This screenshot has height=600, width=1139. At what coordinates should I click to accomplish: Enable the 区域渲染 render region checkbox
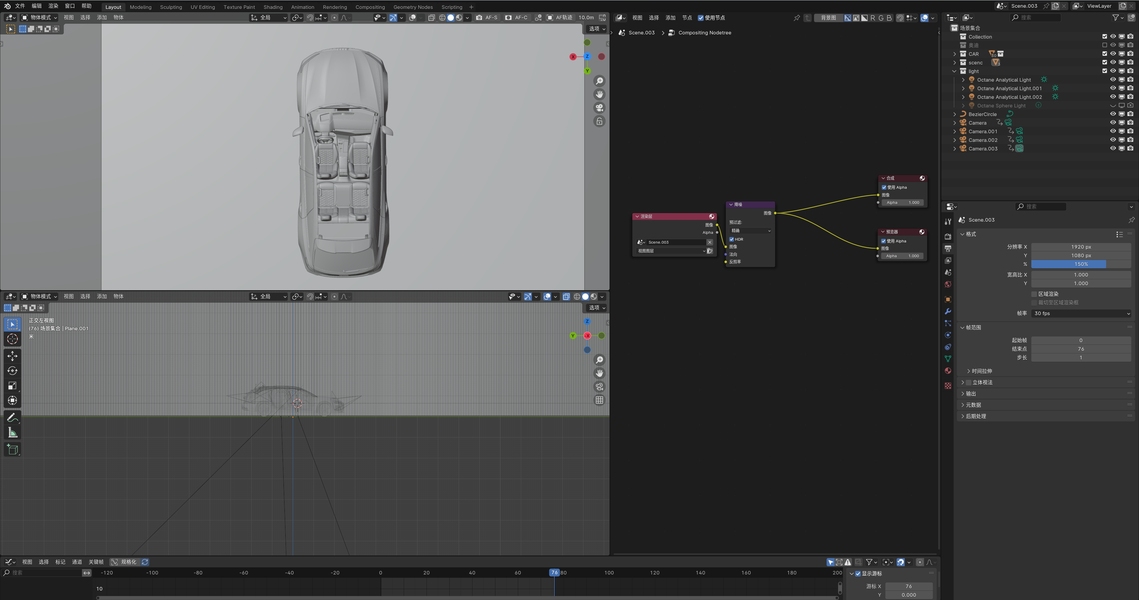tap(1034, 294)
